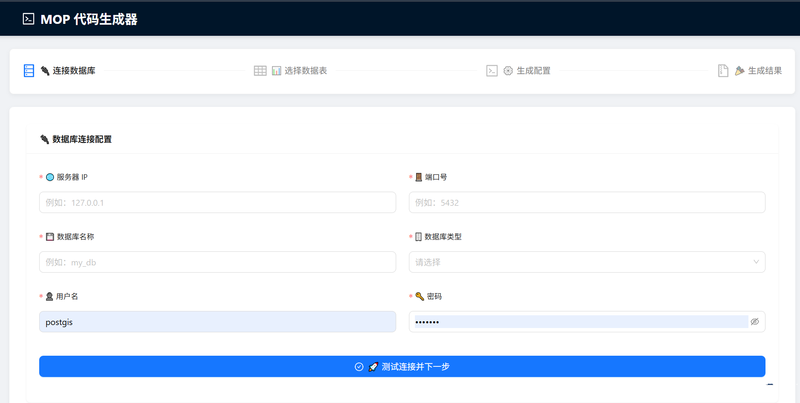Click the user icon by 用户名

[x=49, y=296]
